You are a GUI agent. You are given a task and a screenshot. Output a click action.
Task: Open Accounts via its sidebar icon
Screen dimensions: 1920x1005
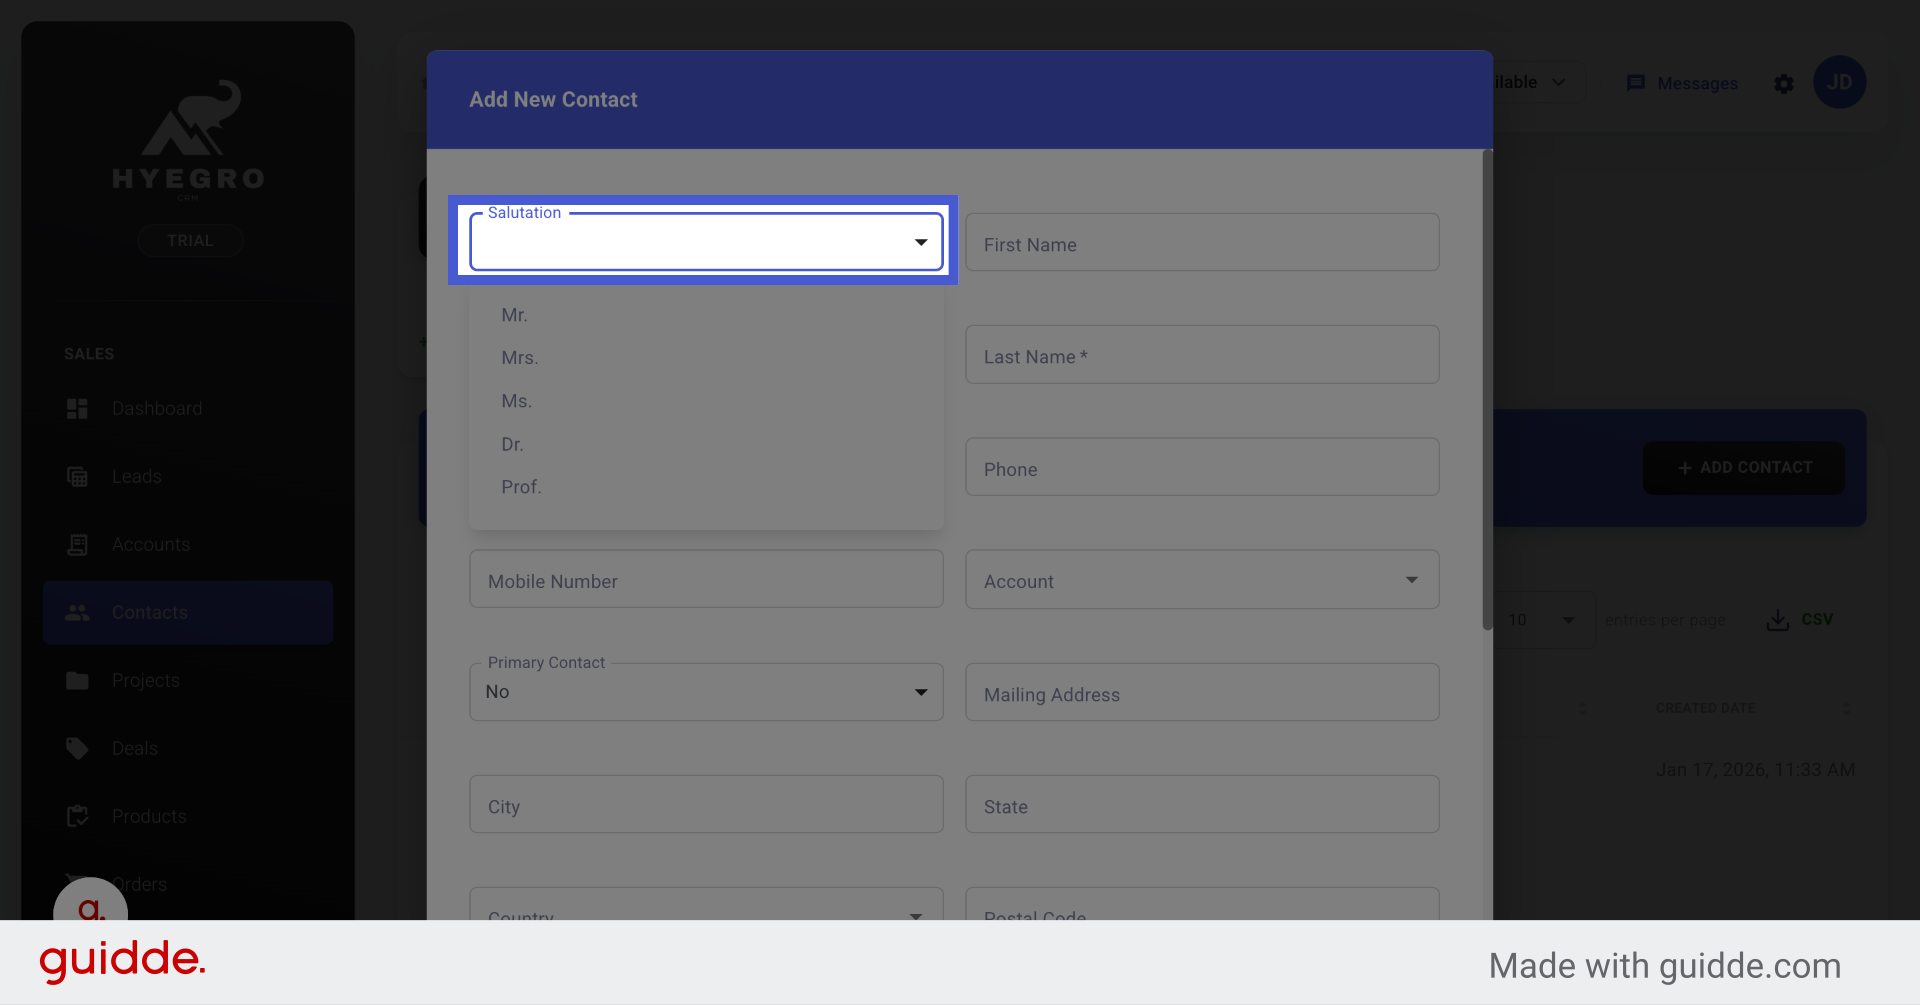tap(78, 544)
